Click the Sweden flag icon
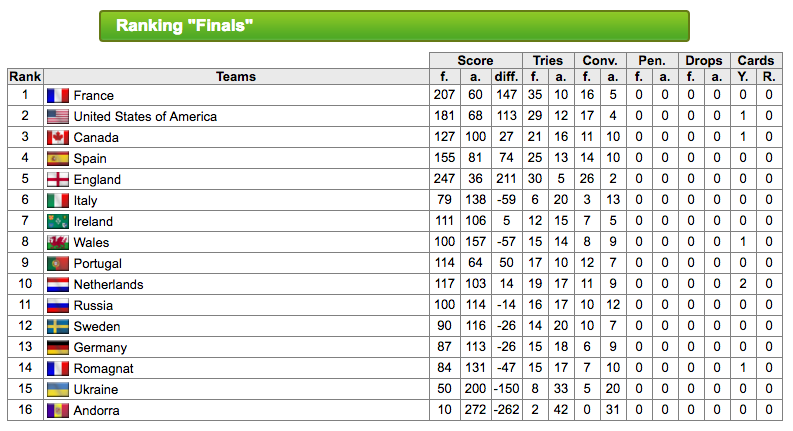This screenshot has height=431, width=793. [x=57, y=327]
